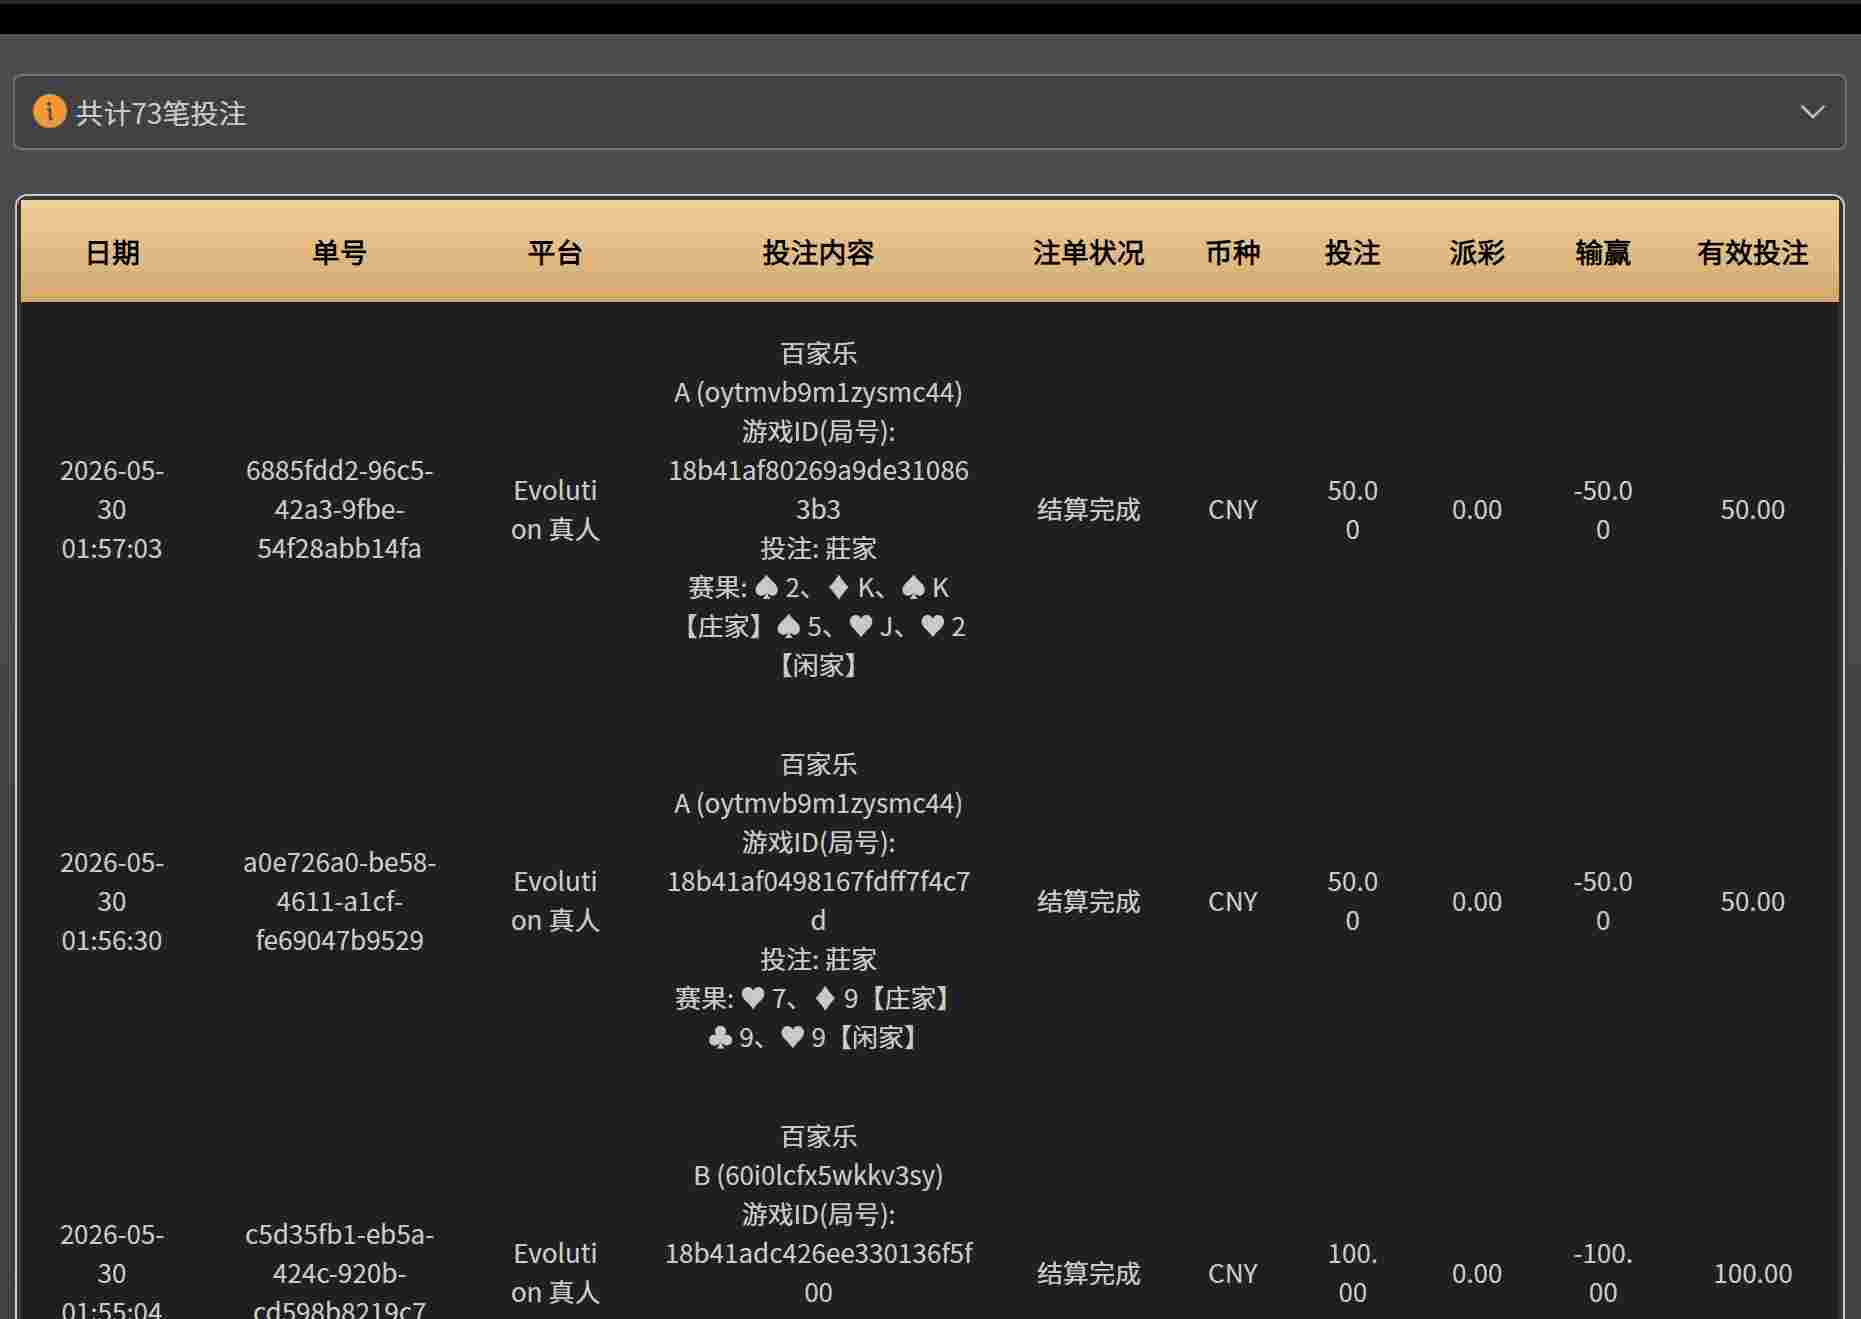Image resolution: width=1861 pixels, height=1319 pixels.
Task: Click the 投注内容 column header
Action: tap(818, 252)
